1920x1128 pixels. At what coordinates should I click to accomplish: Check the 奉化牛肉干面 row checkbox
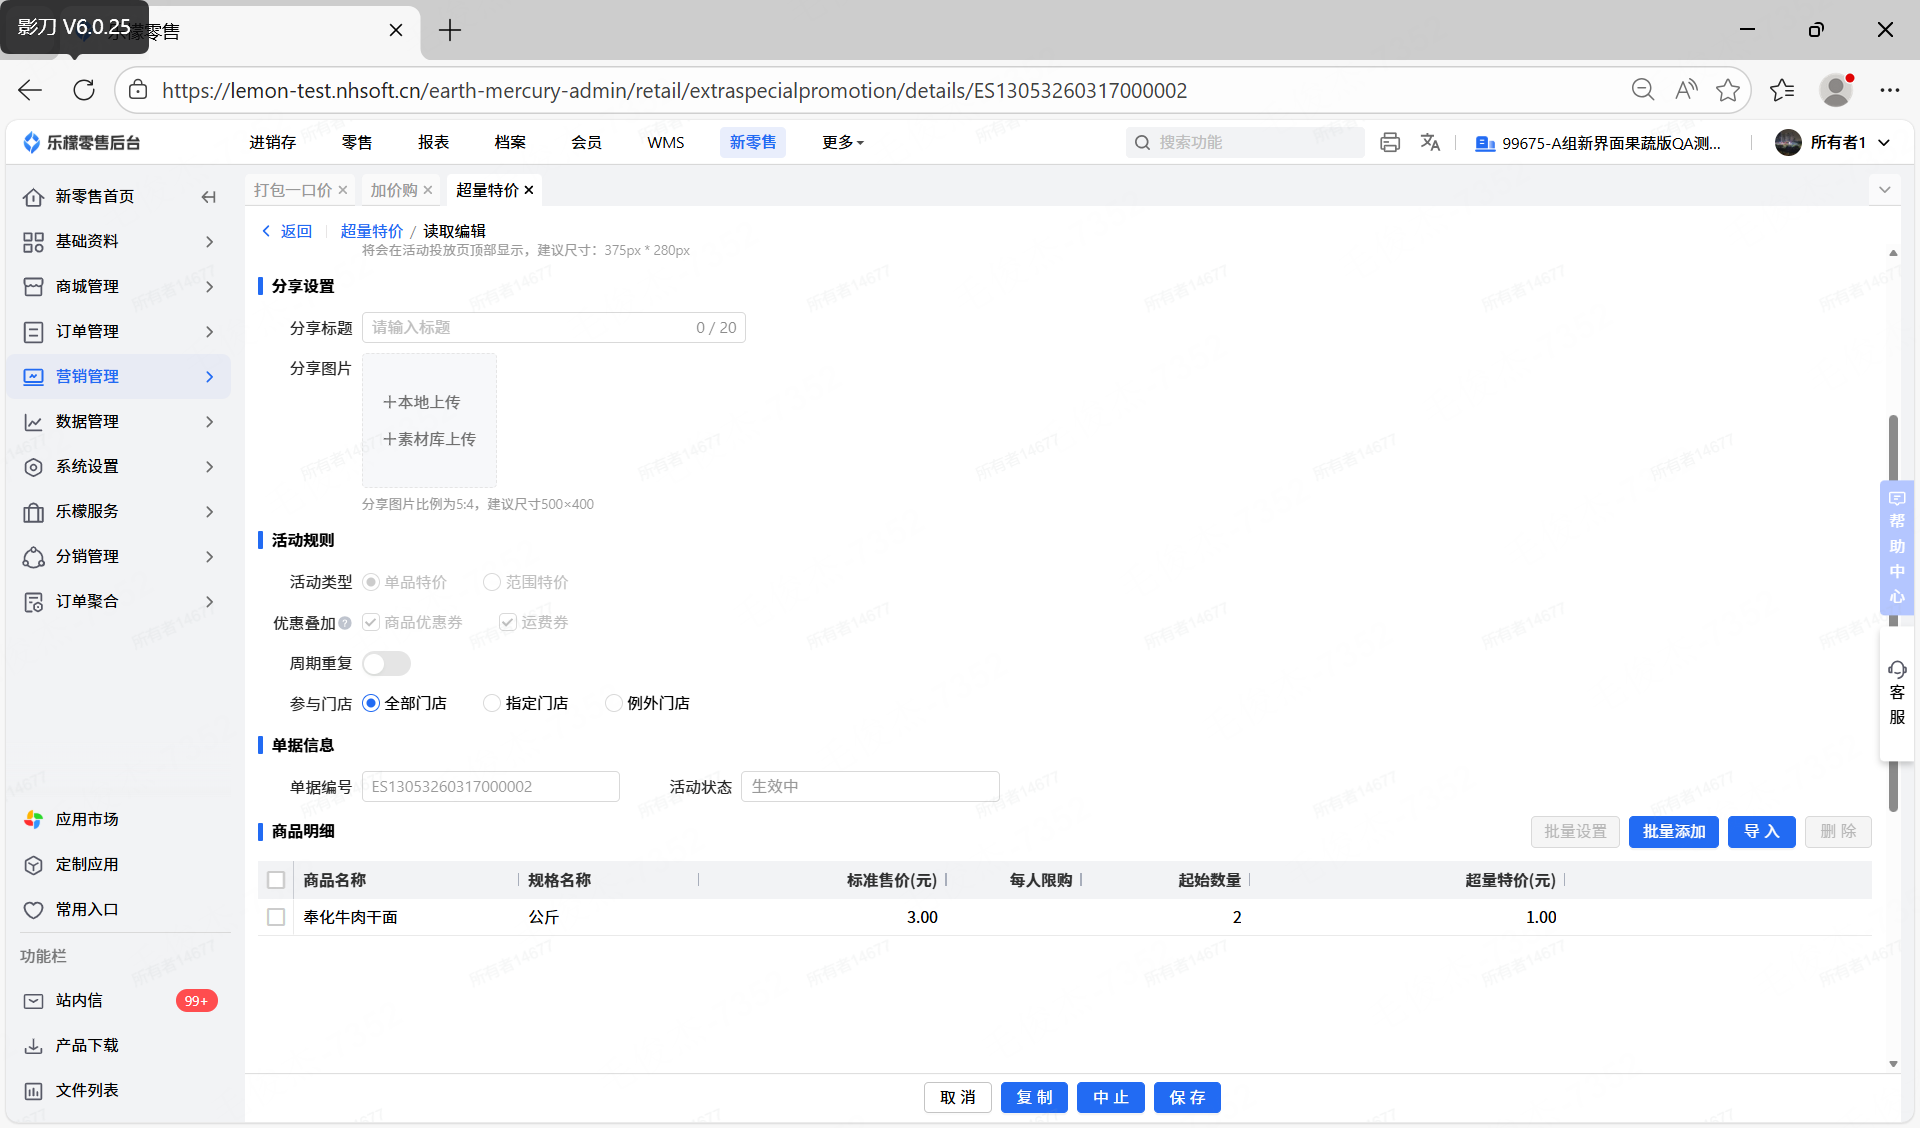[276, 917]
